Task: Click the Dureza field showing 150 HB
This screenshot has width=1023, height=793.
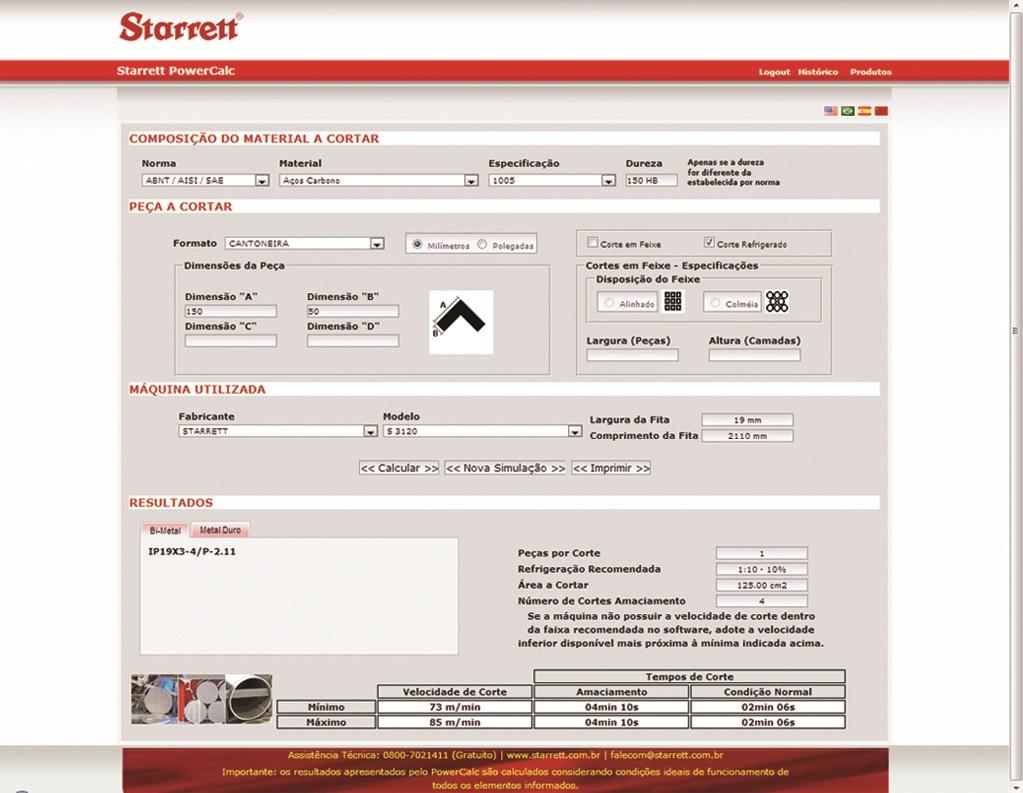Action: 651,180
